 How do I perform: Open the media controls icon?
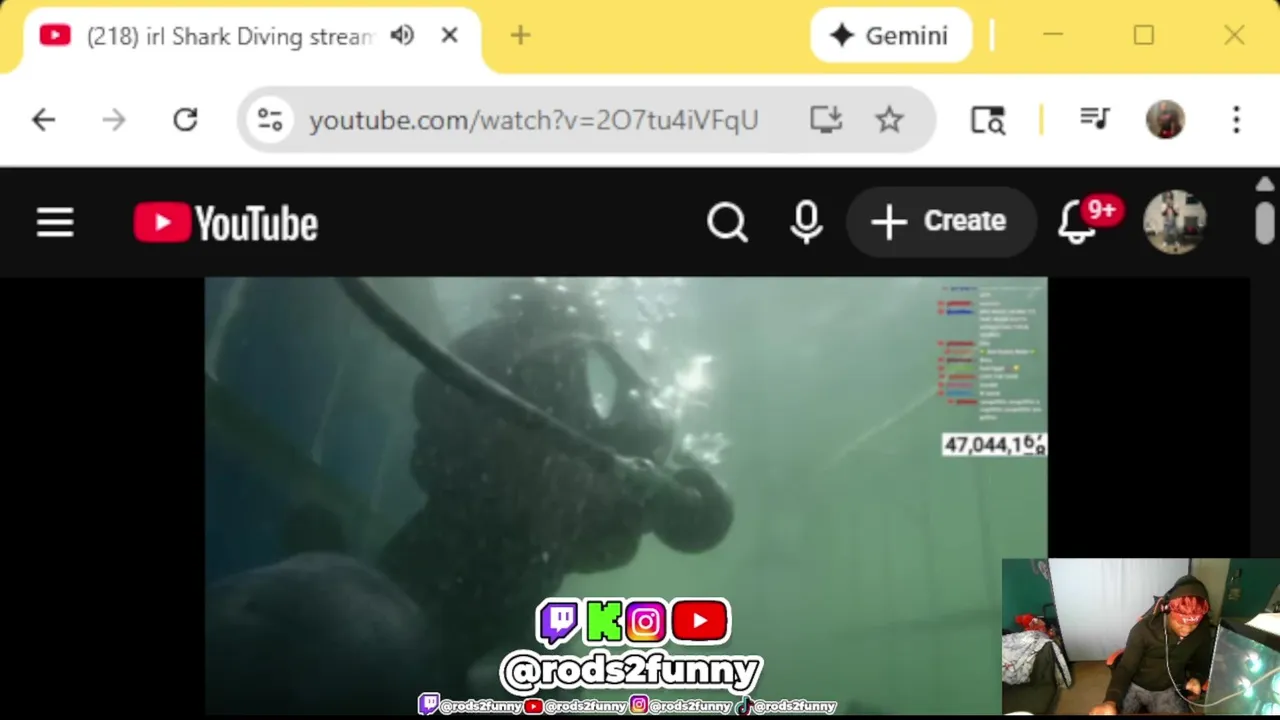click(1095, 120)
